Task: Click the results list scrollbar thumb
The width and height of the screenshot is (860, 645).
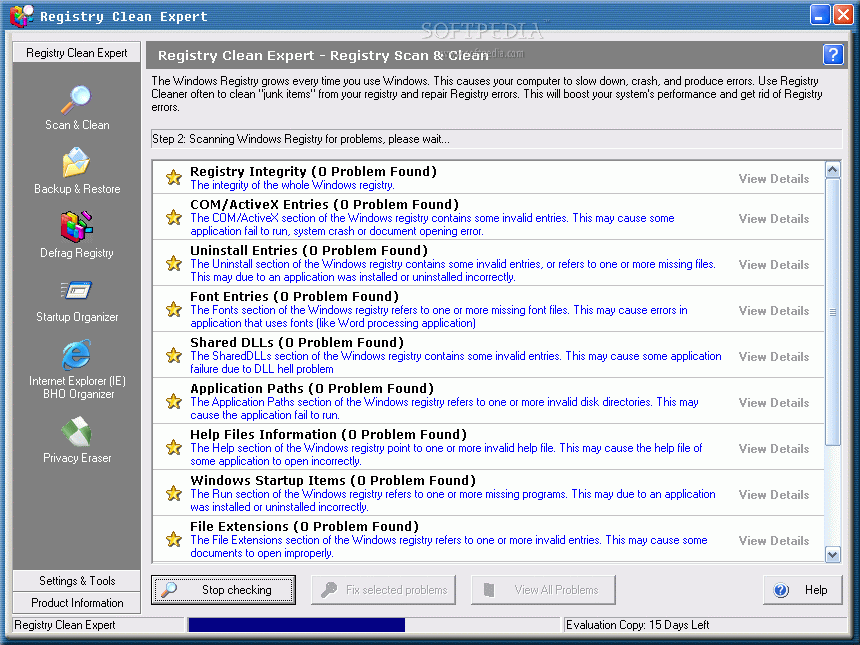Action: 833,312
